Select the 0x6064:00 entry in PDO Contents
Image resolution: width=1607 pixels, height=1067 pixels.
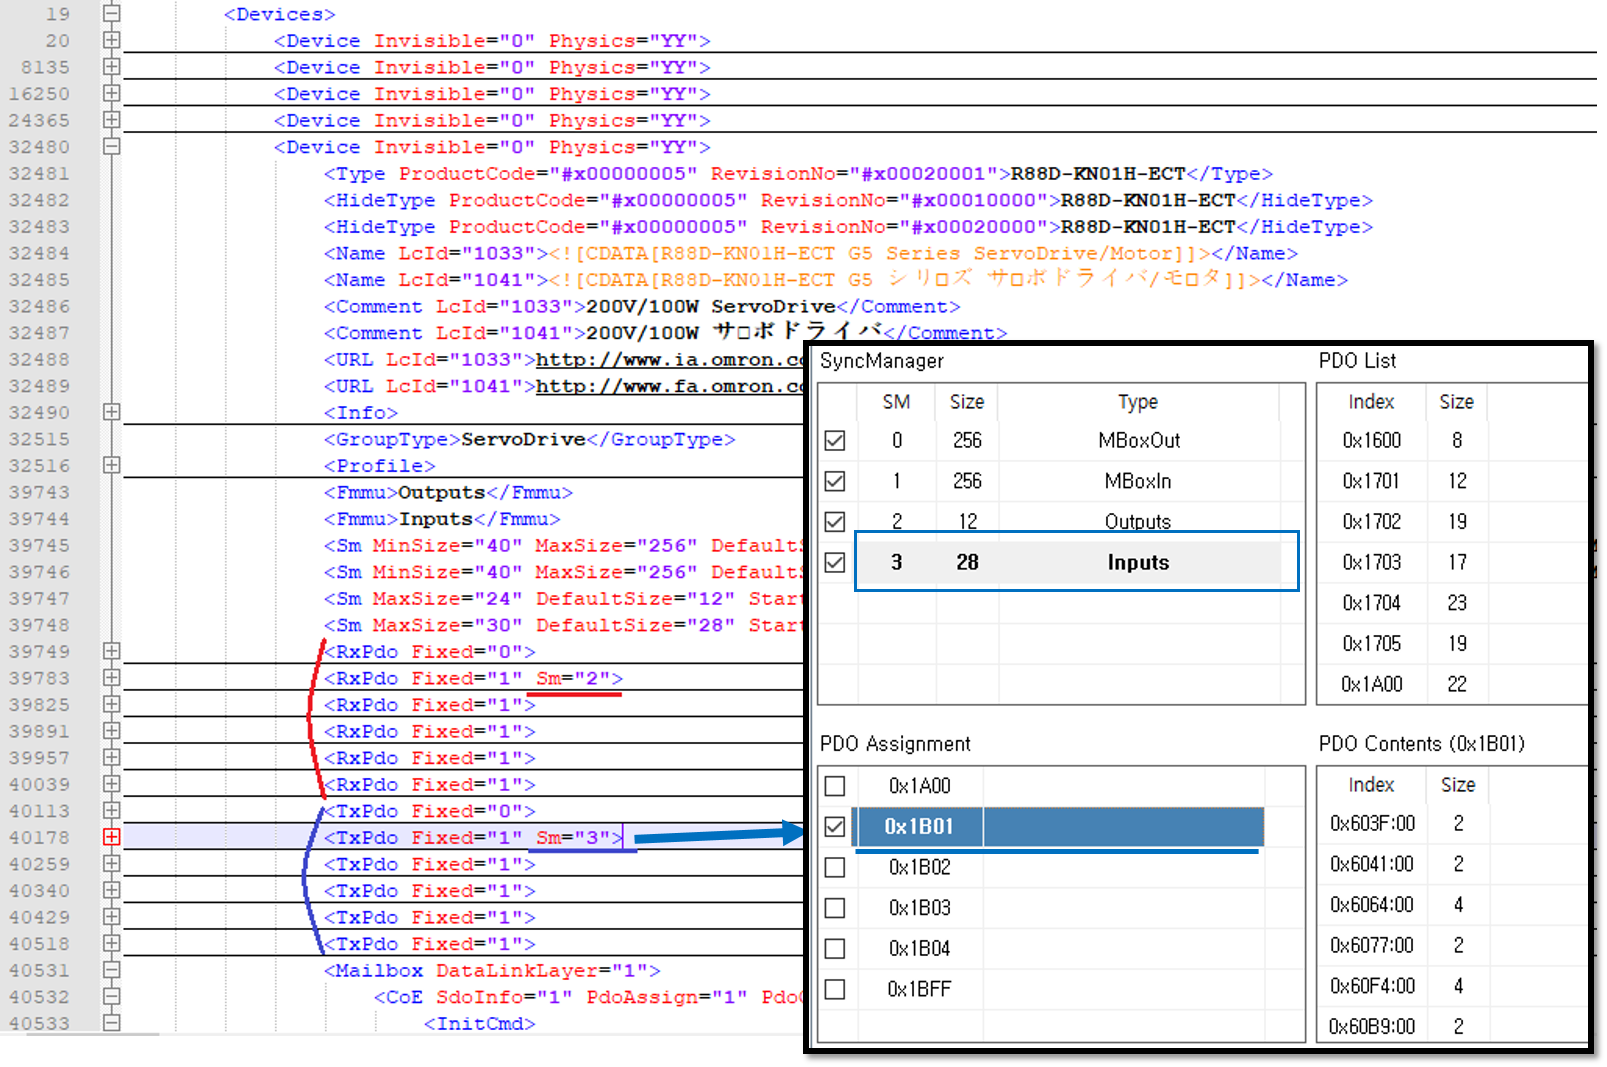(x=1371, y=905)
